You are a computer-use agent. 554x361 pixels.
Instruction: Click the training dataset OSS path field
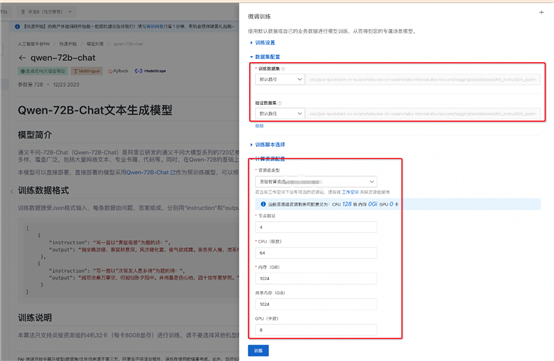click(423, 79)
